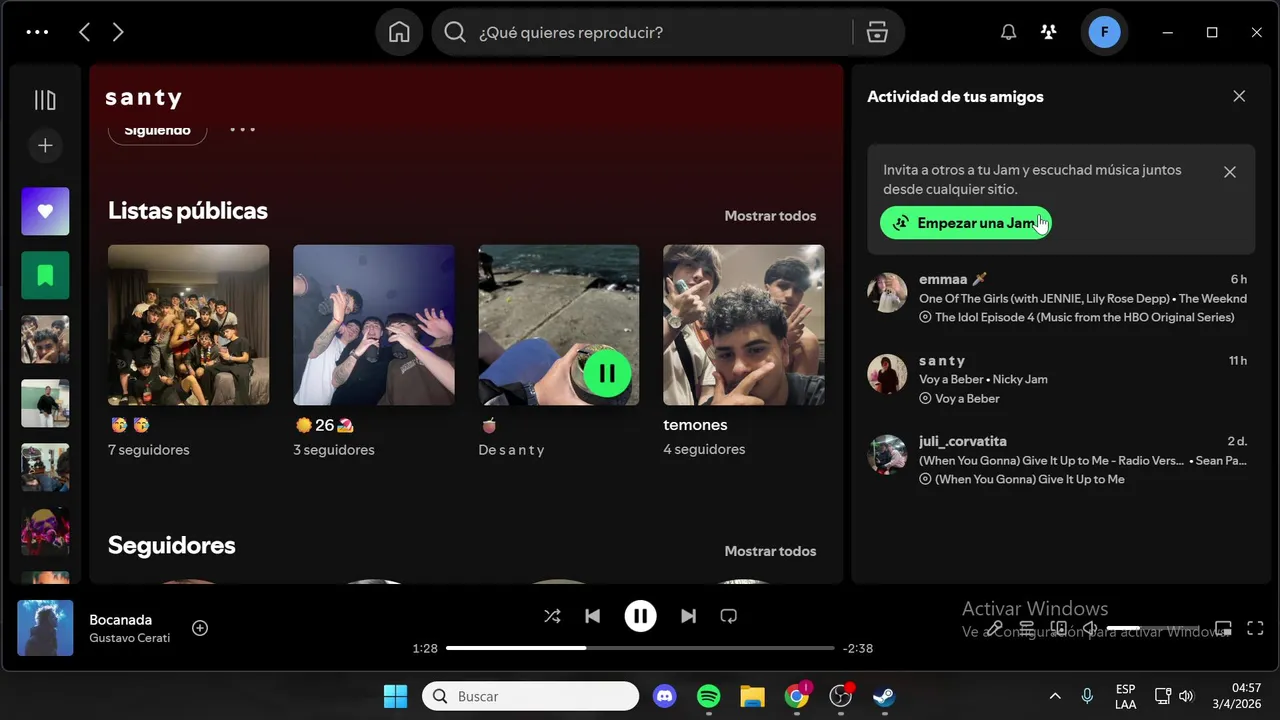
Task: Toggle remaining time '-2:38' display
Action: tap(858, 648)
